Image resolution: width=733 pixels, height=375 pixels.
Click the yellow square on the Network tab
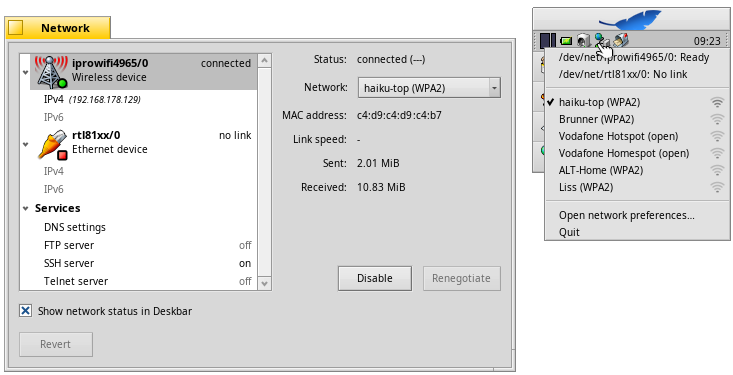tap(15, 28)
